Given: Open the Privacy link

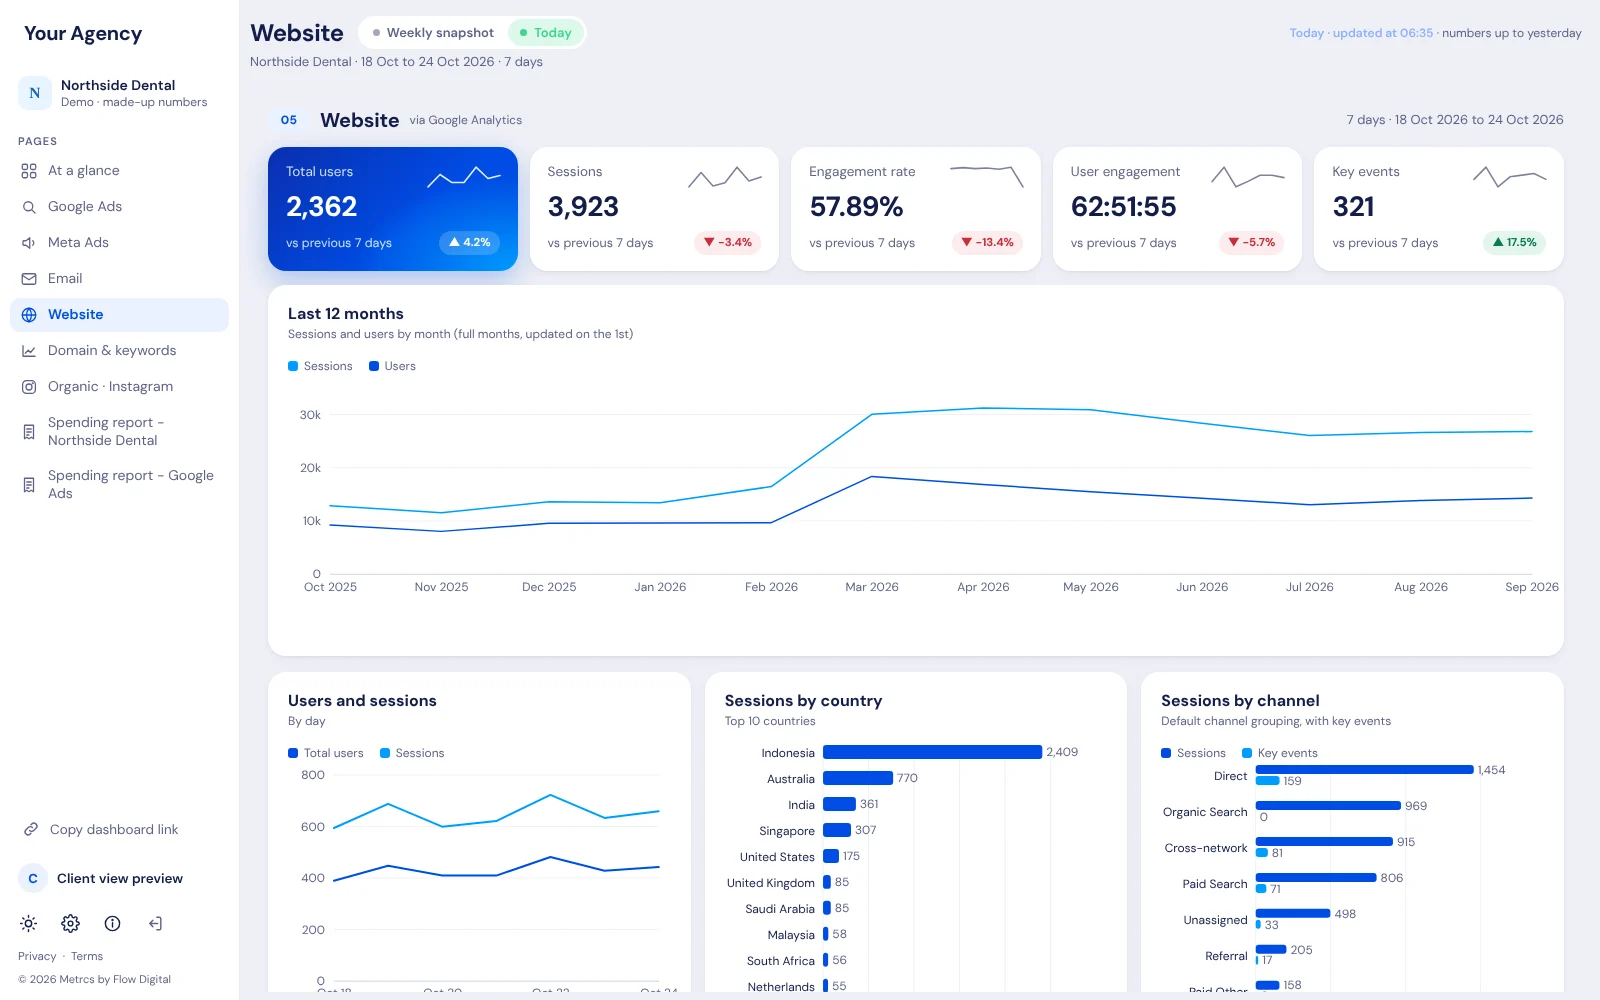Looking at the screenshot, I should 37,956.
